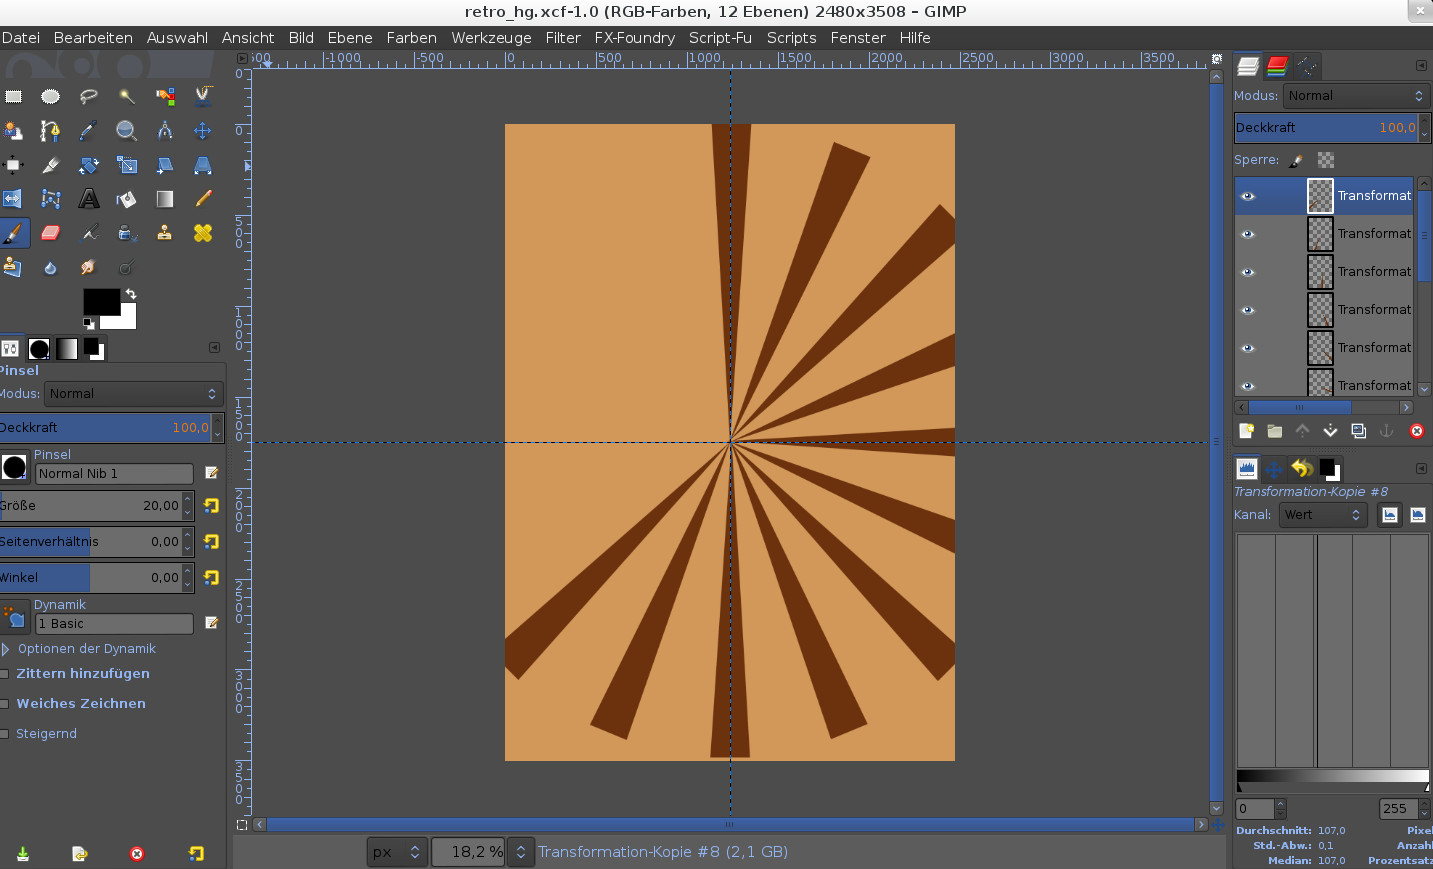Open the Filter menu
The image size is (1433, 869).
pos(562,38)
